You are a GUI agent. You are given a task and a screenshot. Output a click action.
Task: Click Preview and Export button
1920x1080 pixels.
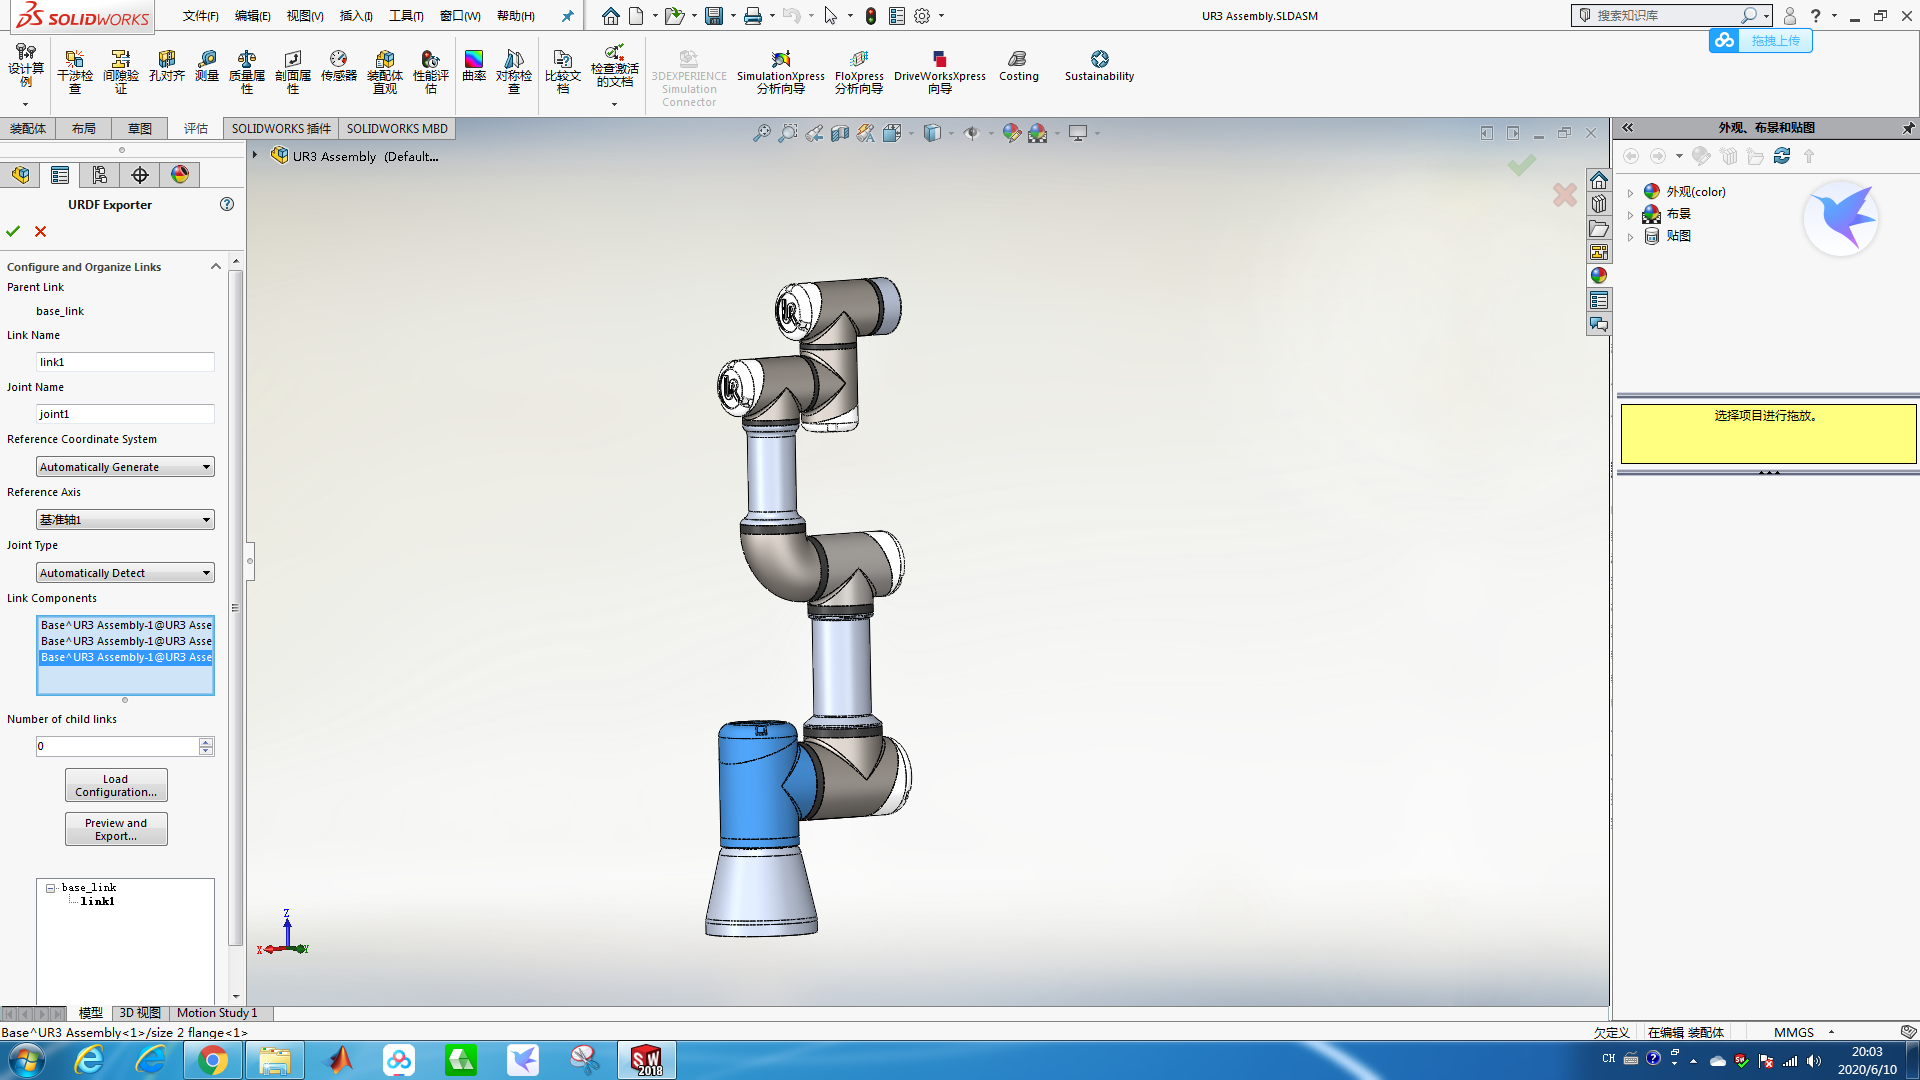[x=116, y=829]
